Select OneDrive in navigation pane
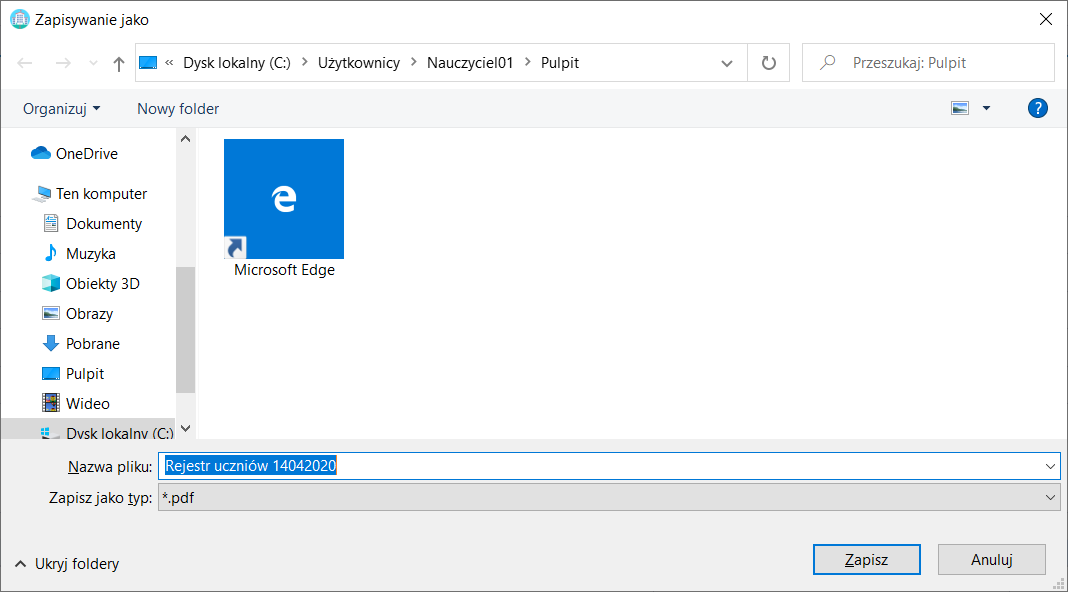Image resolution: width=1068 pixels, height=592 pixels. click(87, 154)
